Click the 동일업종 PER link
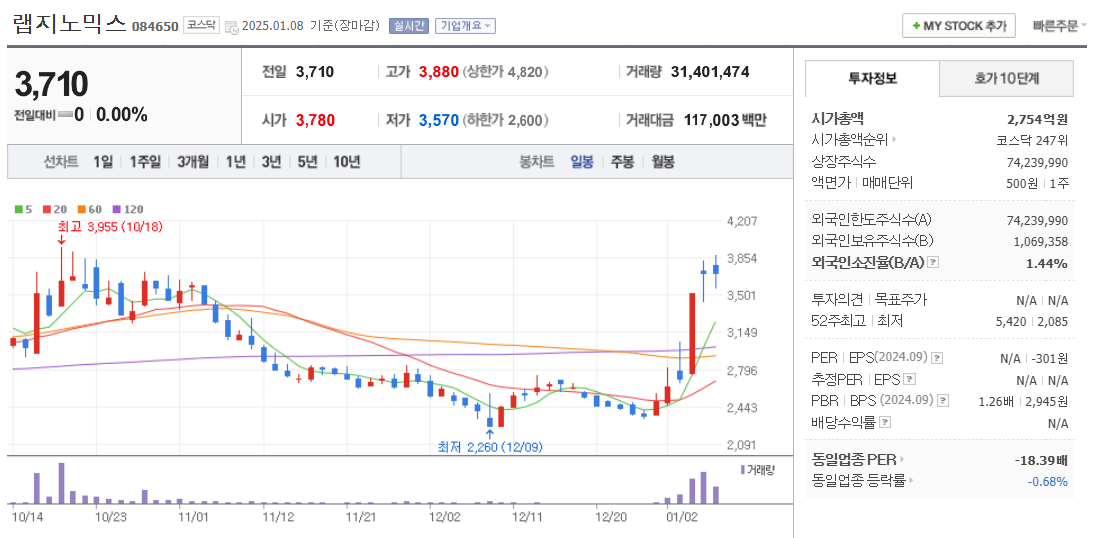This screenshot has height=538, width=1093. pos(854,460)
